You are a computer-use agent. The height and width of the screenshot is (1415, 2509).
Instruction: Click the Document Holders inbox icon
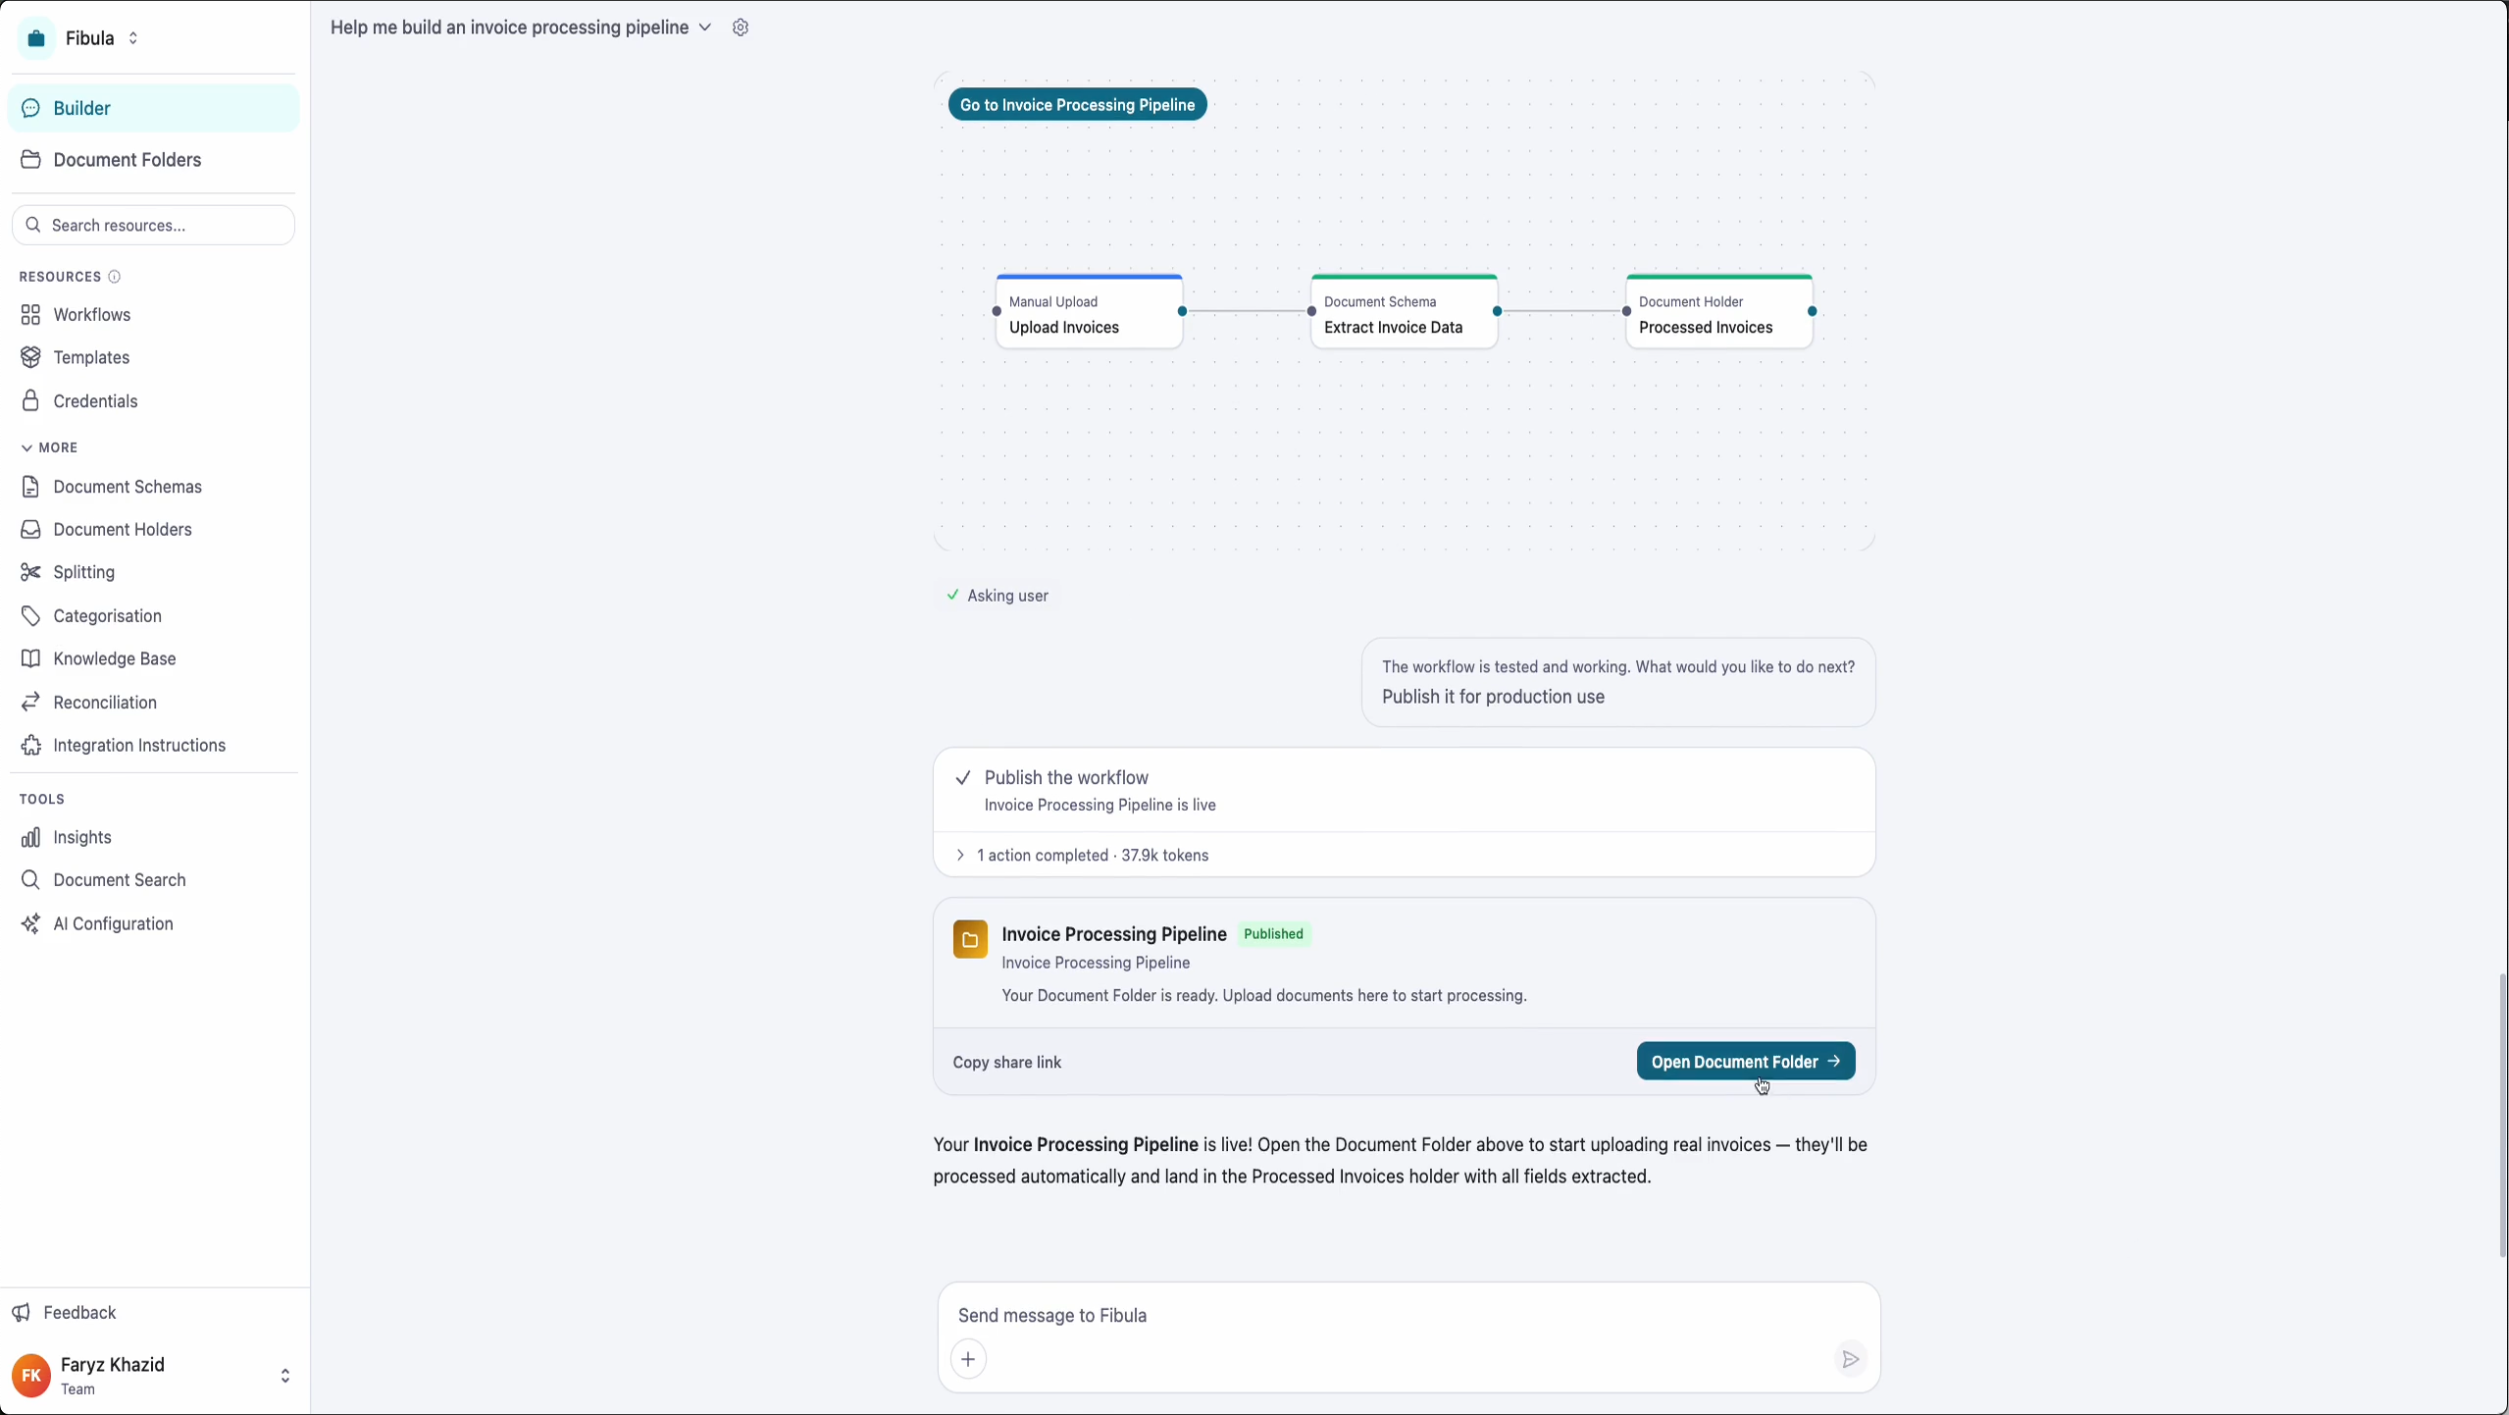click(x=31, y=529)
